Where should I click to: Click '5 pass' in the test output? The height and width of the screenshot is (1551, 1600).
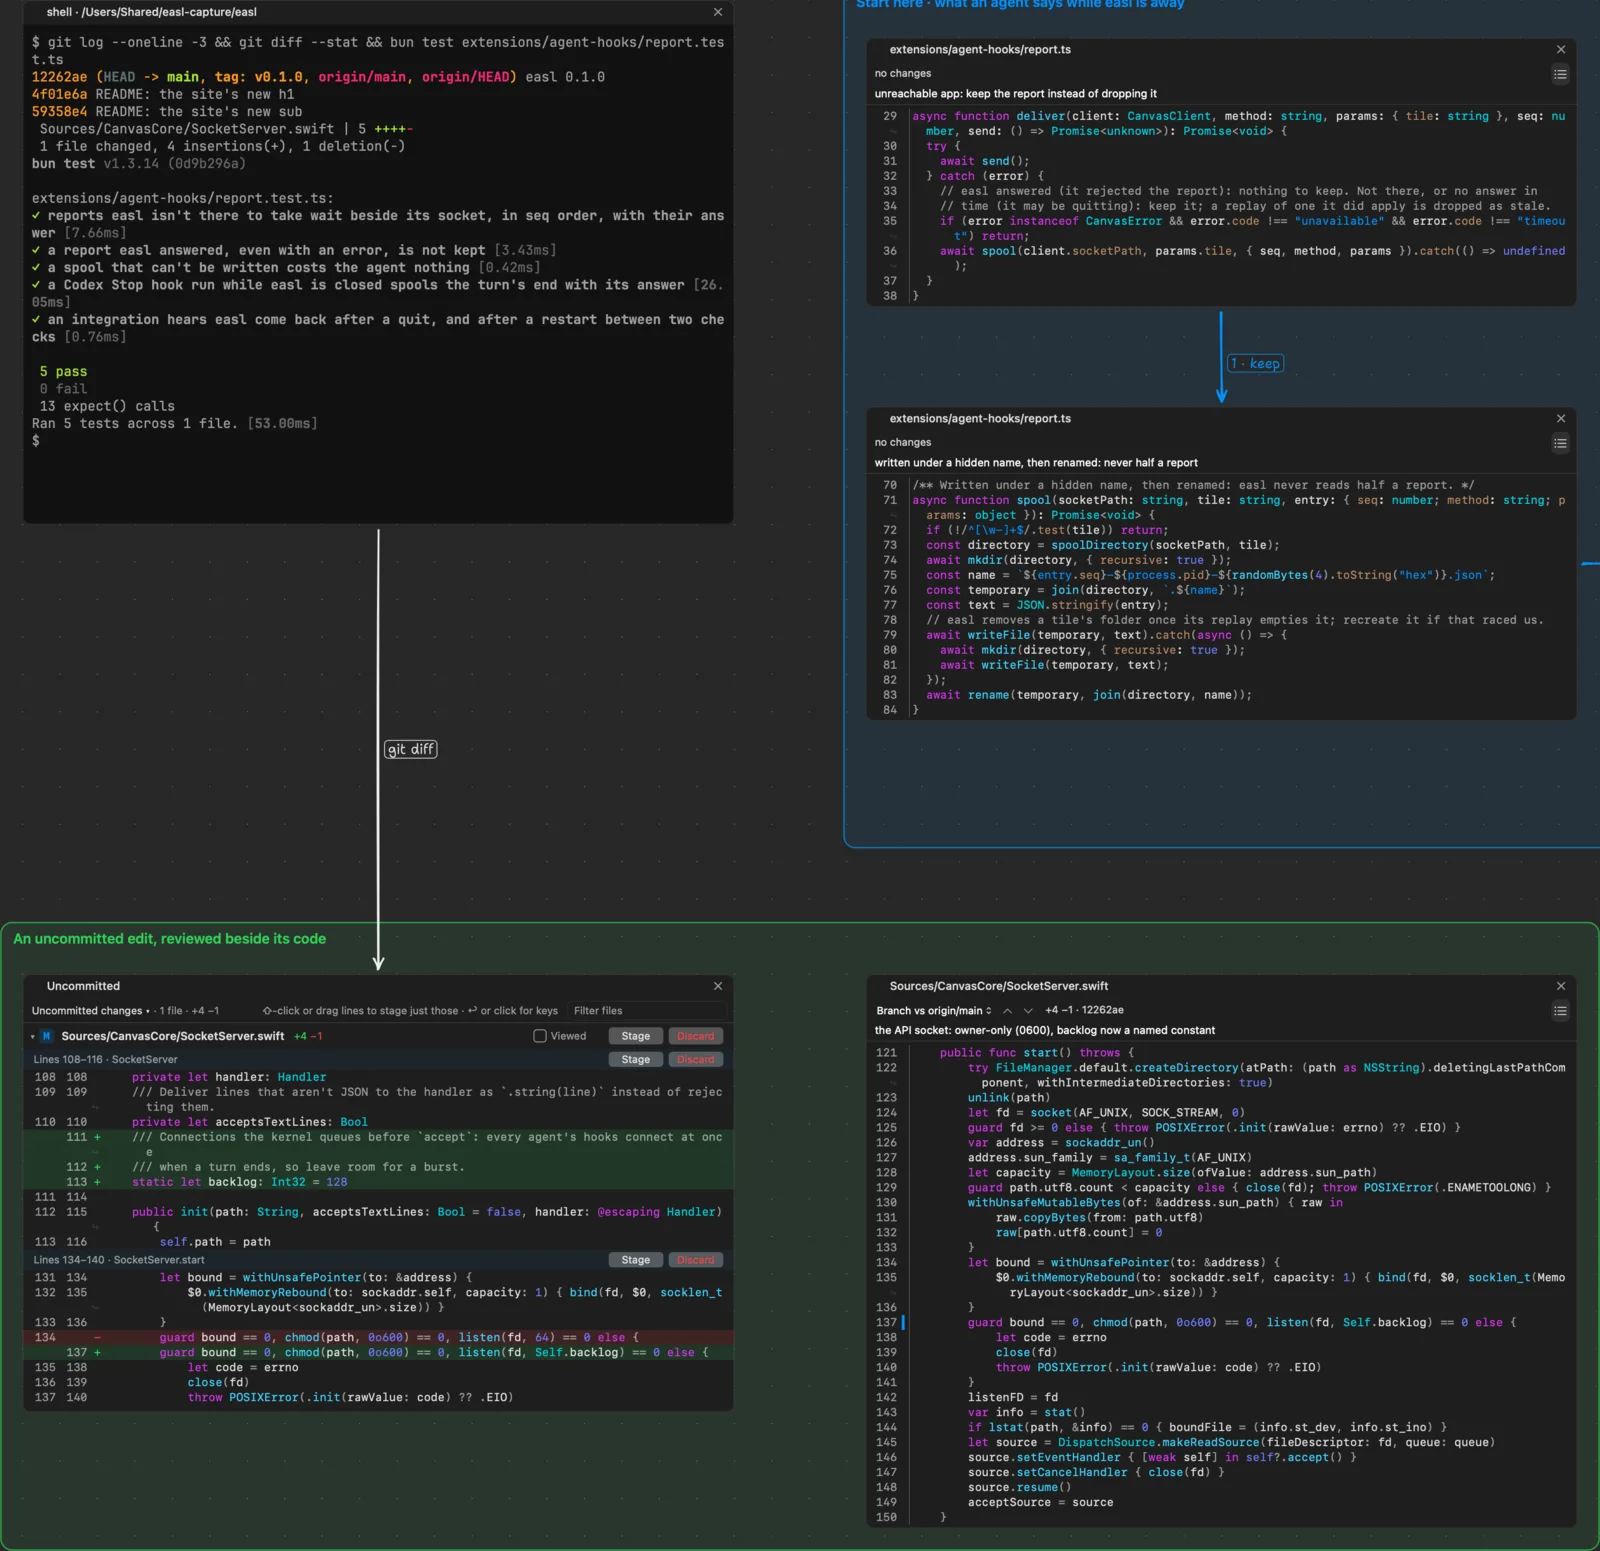click(x=63, y=372)
